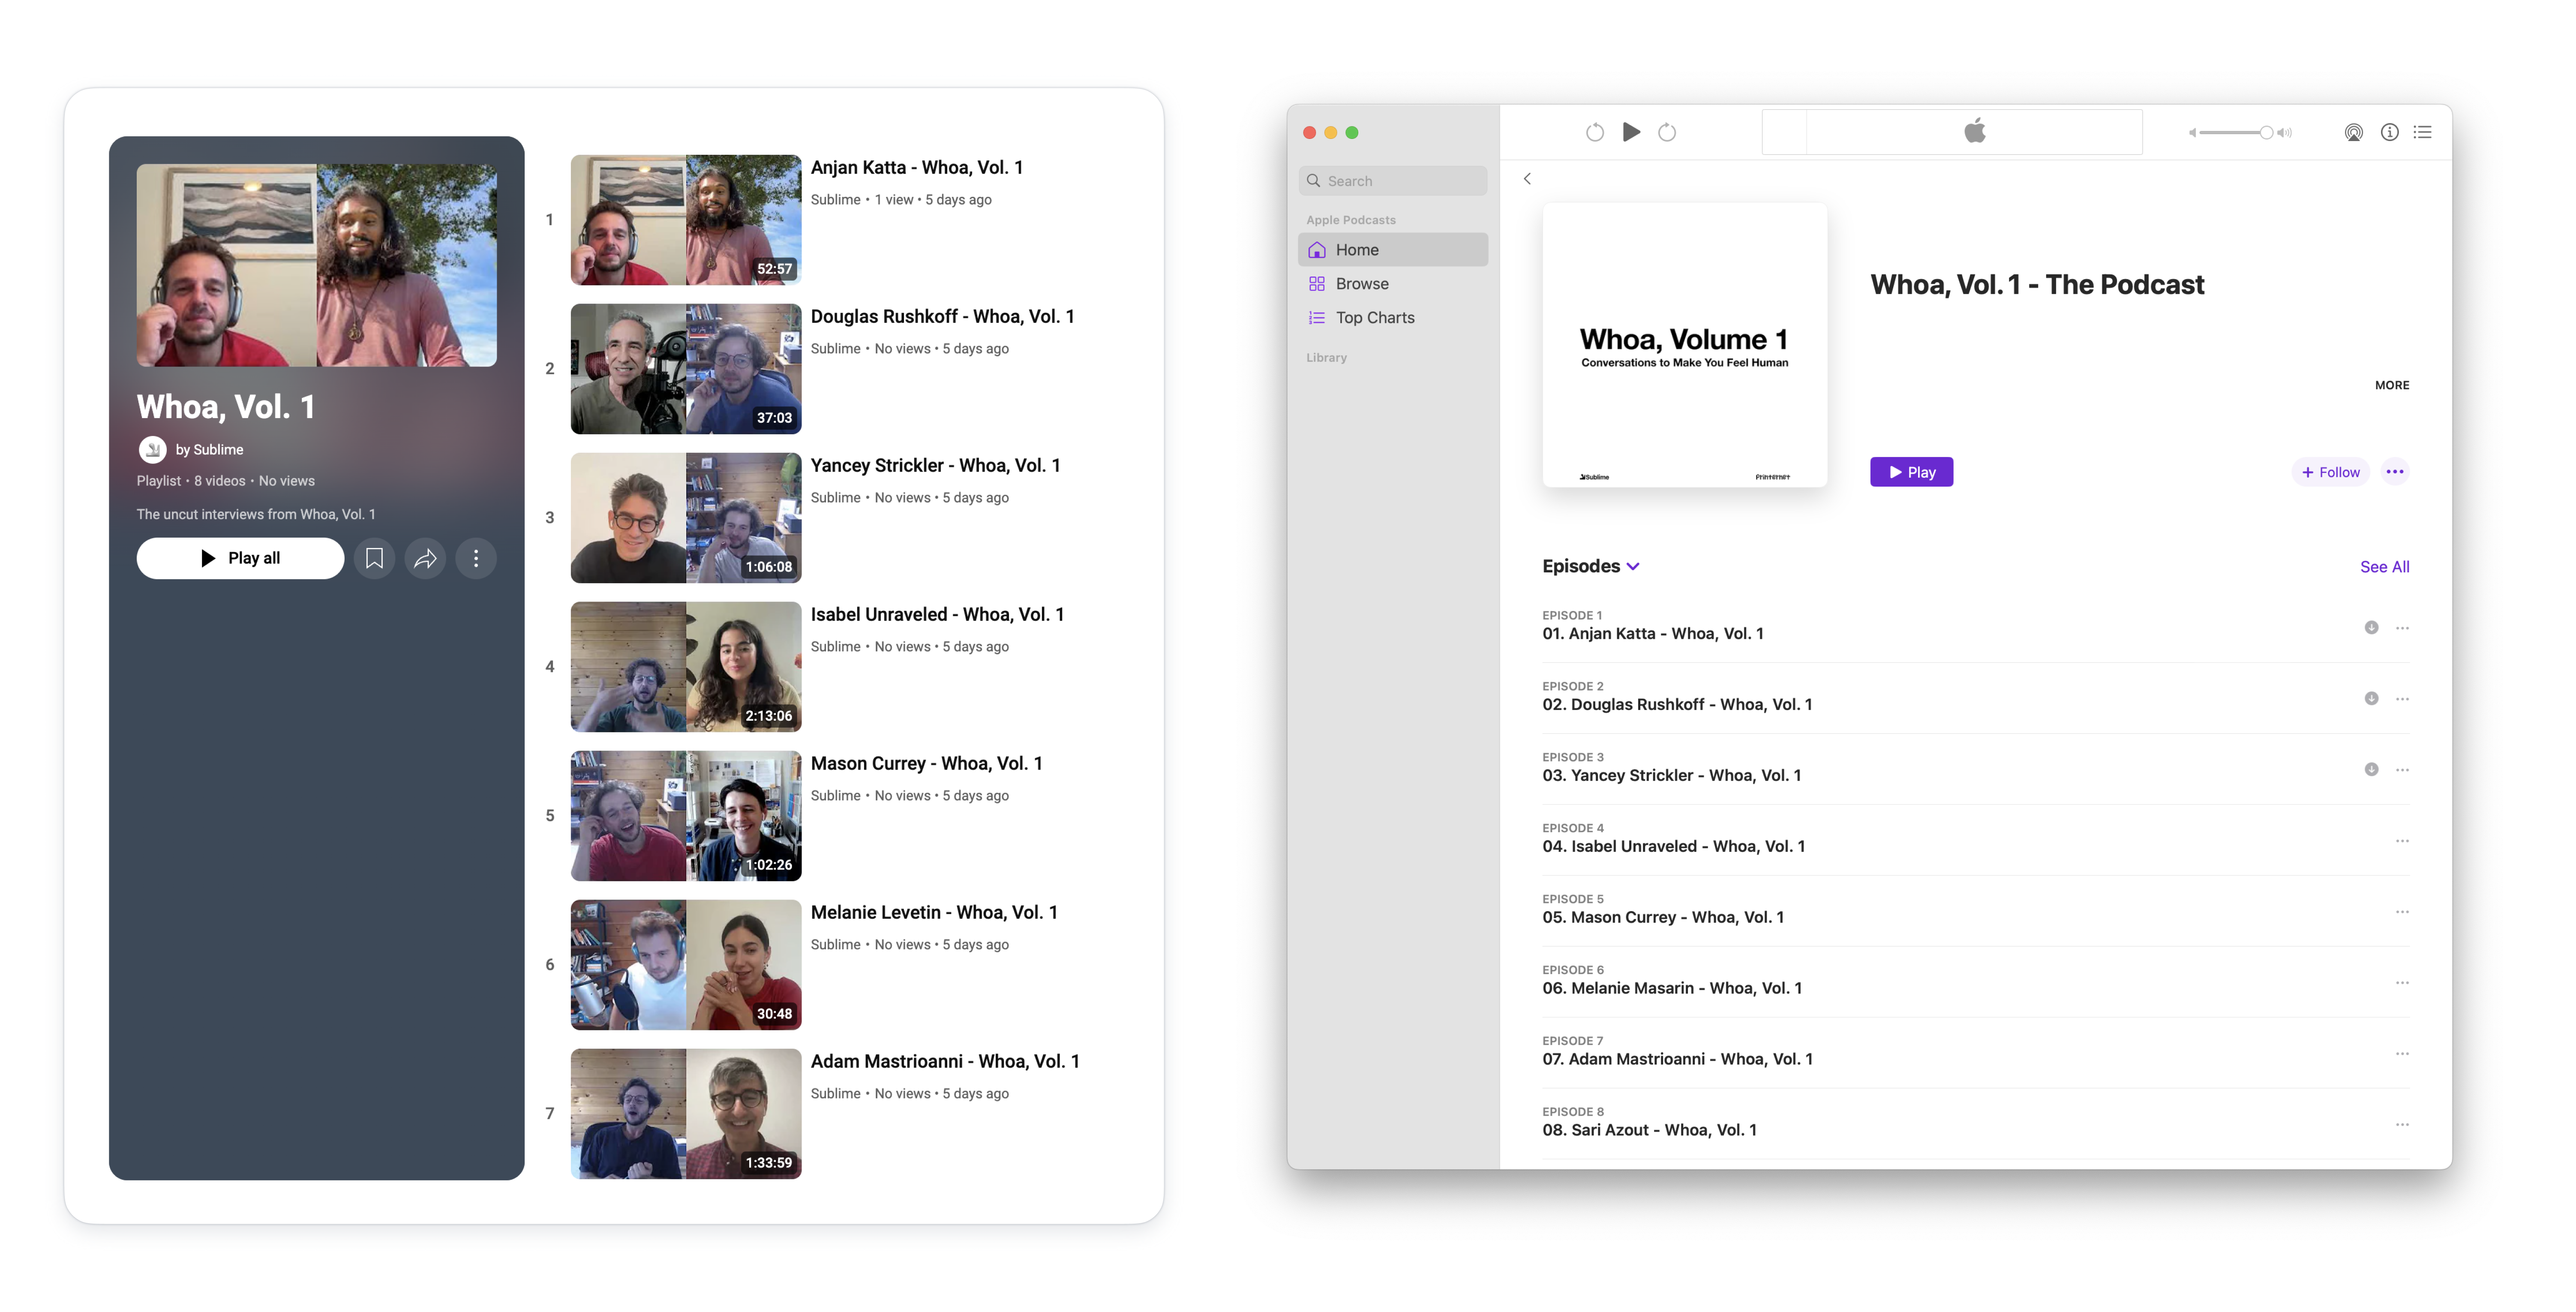The width and height of the screenshot is (2576, 1312).
Task: Click the high volume speaker icon
Action: tap(2284, 132)
